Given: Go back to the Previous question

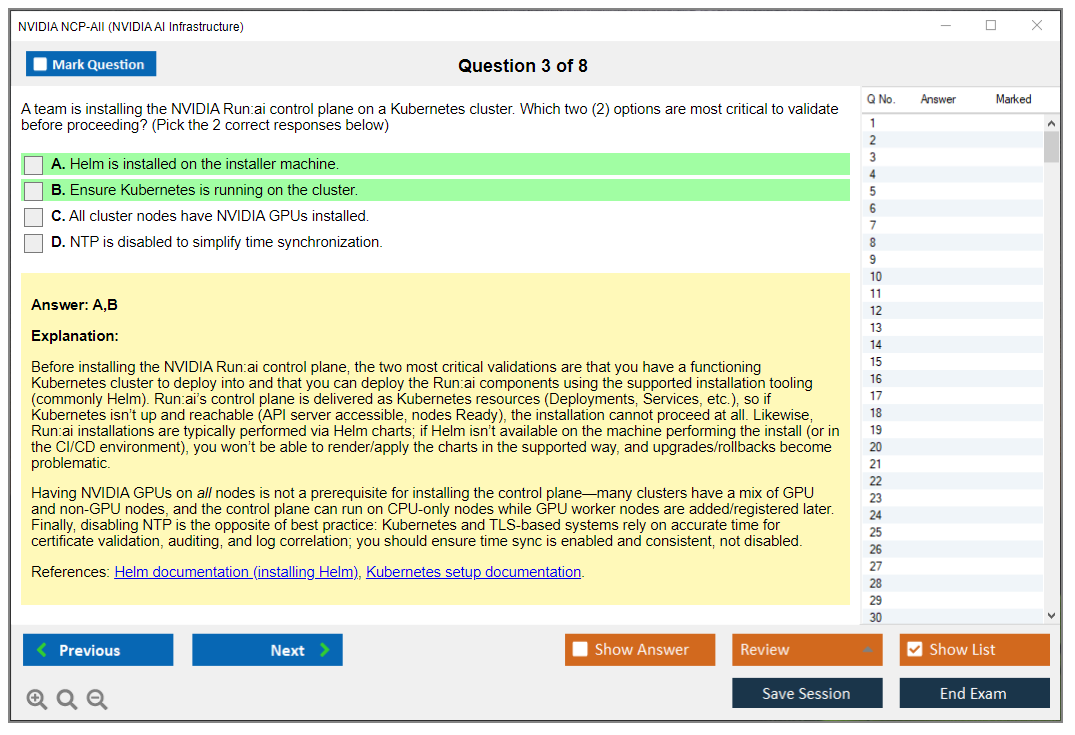Looking at the screenshot, I should pos(98,650).
